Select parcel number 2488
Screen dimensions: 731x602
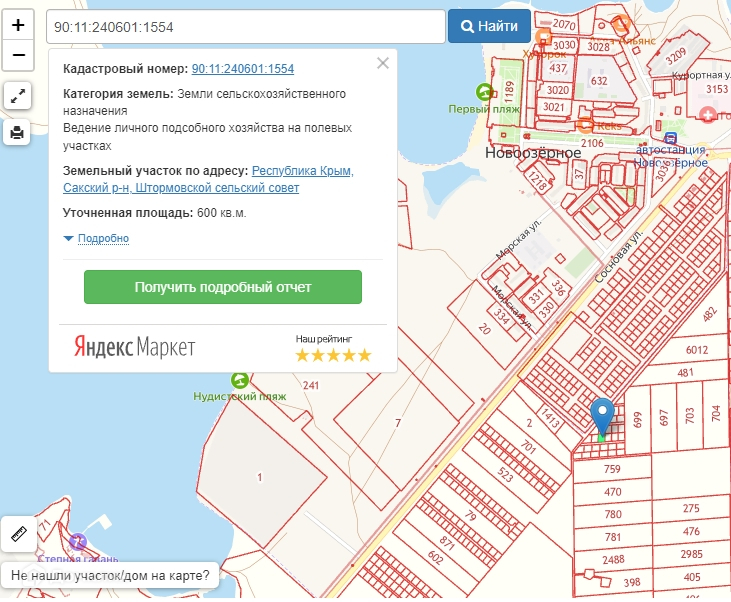pos(613,559)
